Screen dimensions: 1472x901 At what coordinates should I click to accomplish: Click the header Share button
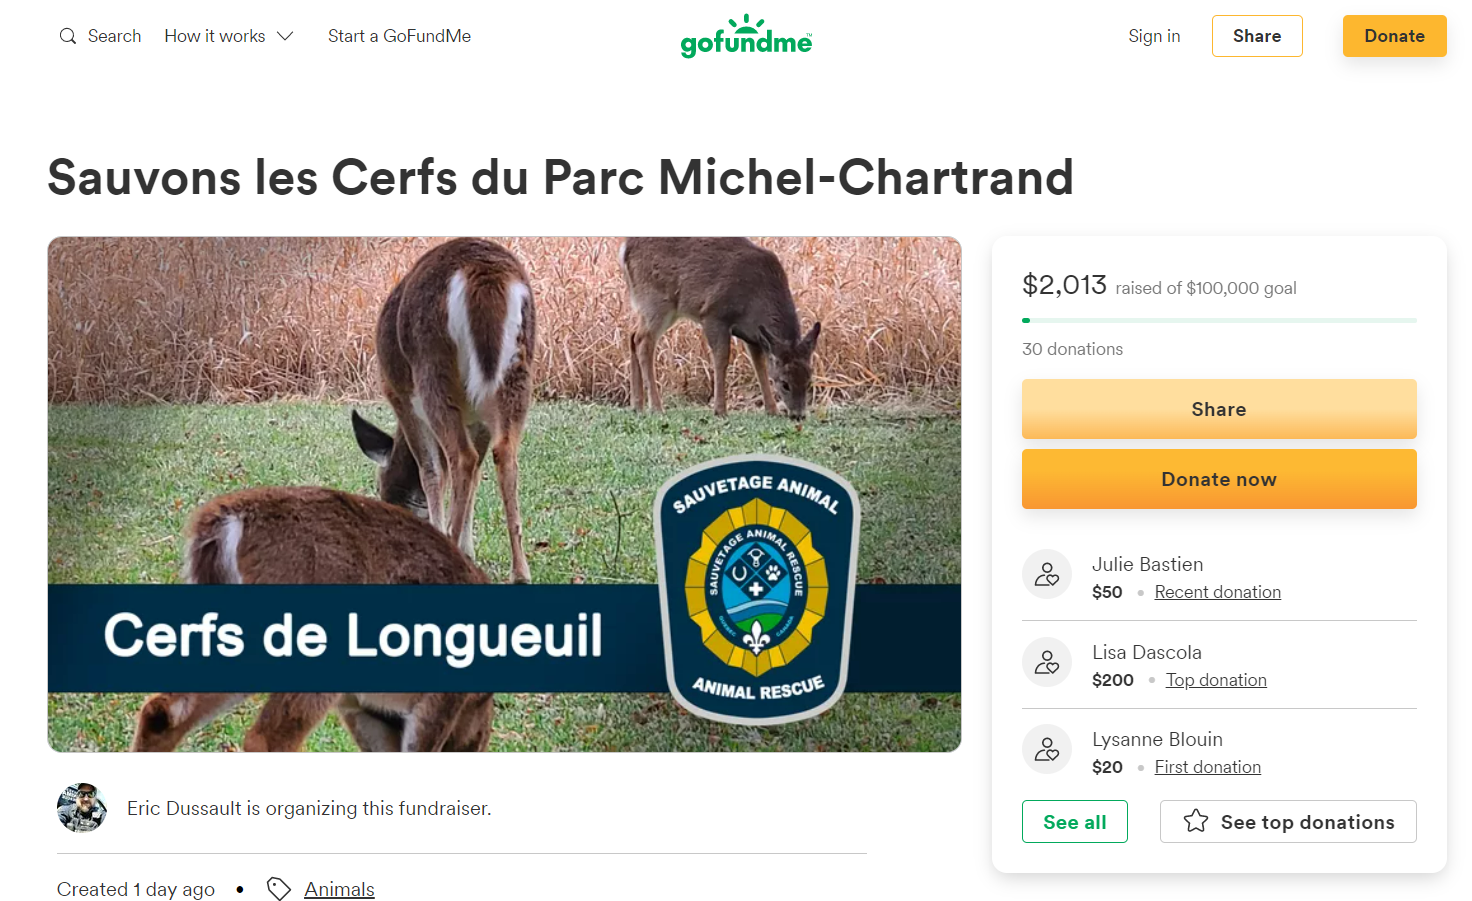pos(1257,36)
